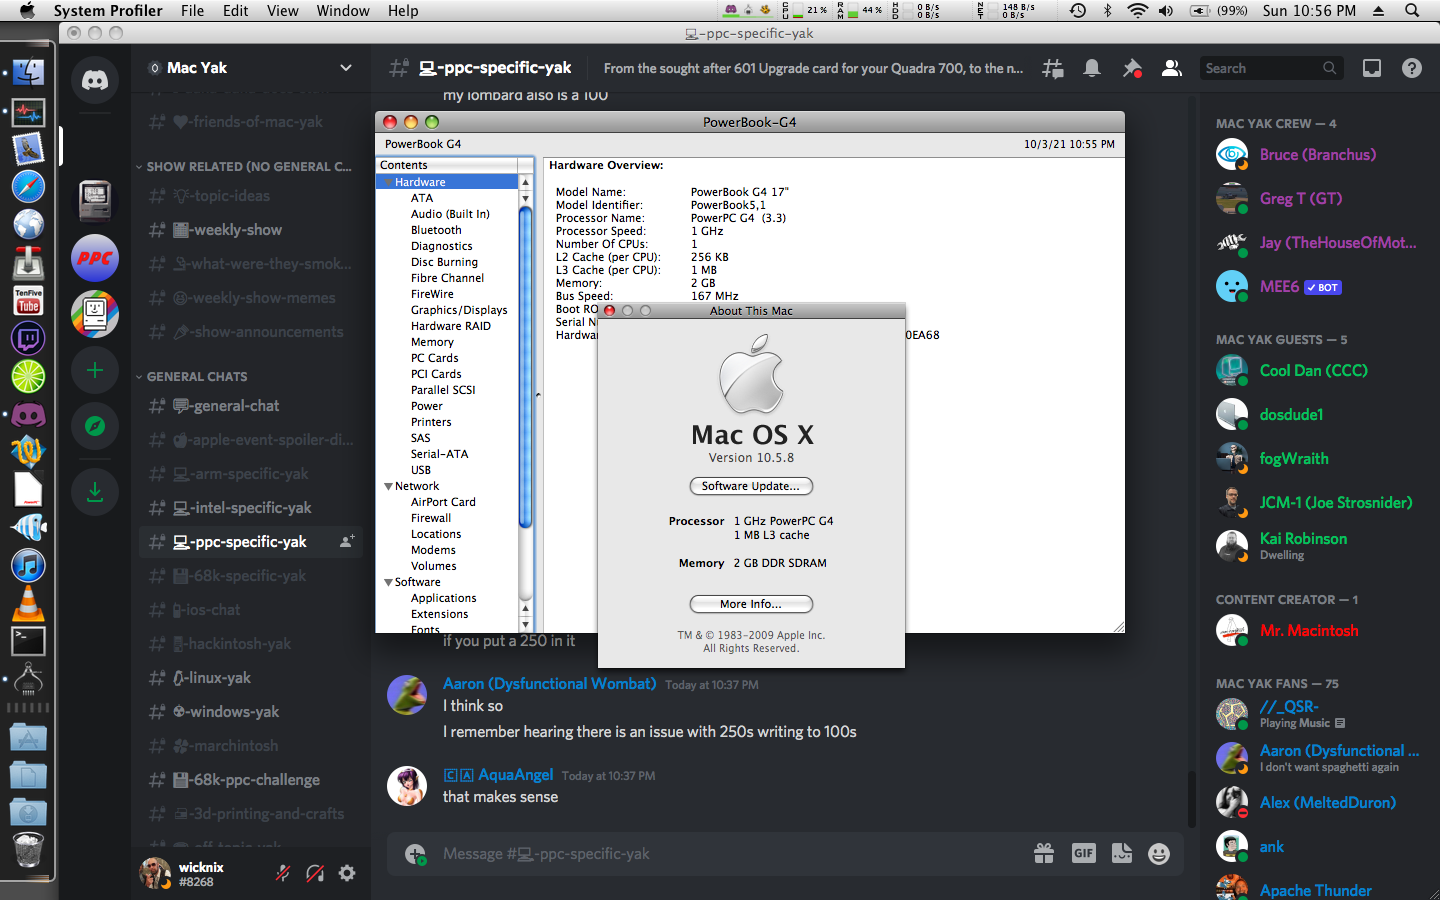The width and height of the screenshot is (1440, 900).
Task: Click create invite icon on ppc-specific-yak
Action: pyautogui.click(x=347, y=541)
